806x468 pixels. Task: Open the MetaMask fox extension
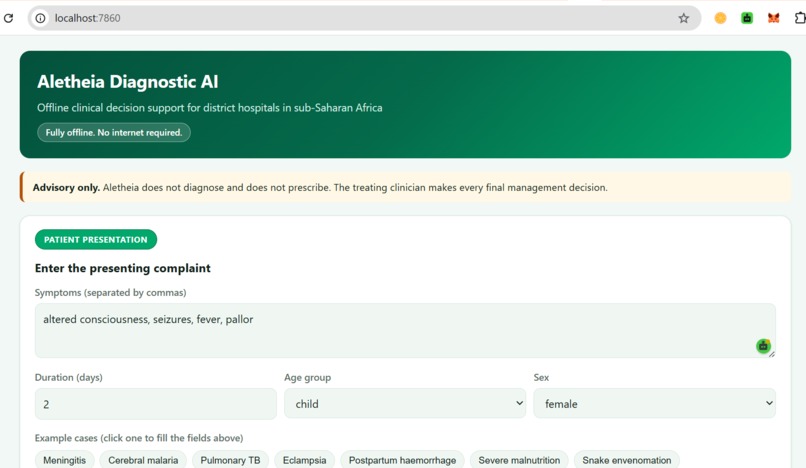pos(773,19)
